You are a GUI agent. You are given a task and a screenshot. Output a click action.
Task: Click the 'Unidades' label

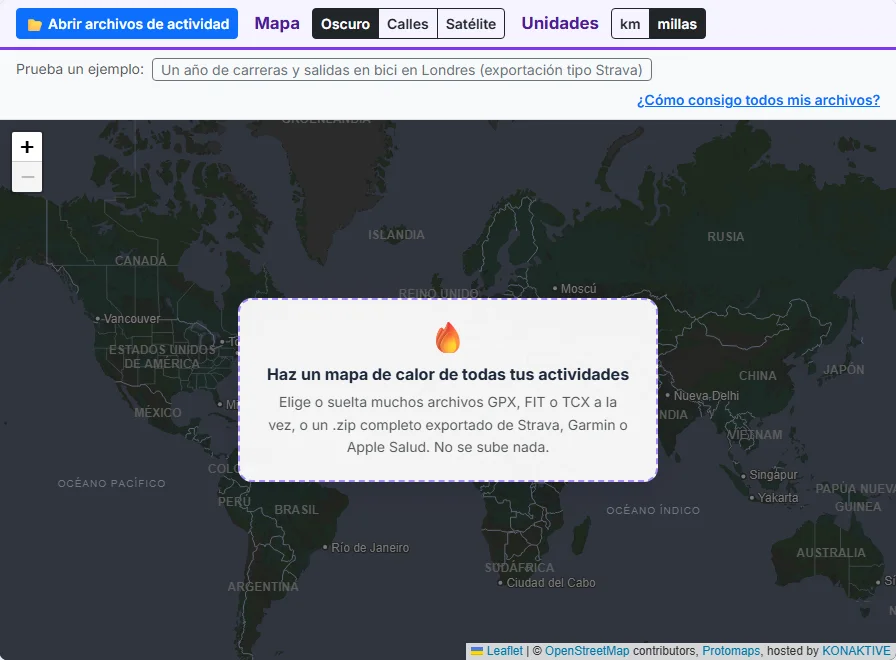click(560, 23)
